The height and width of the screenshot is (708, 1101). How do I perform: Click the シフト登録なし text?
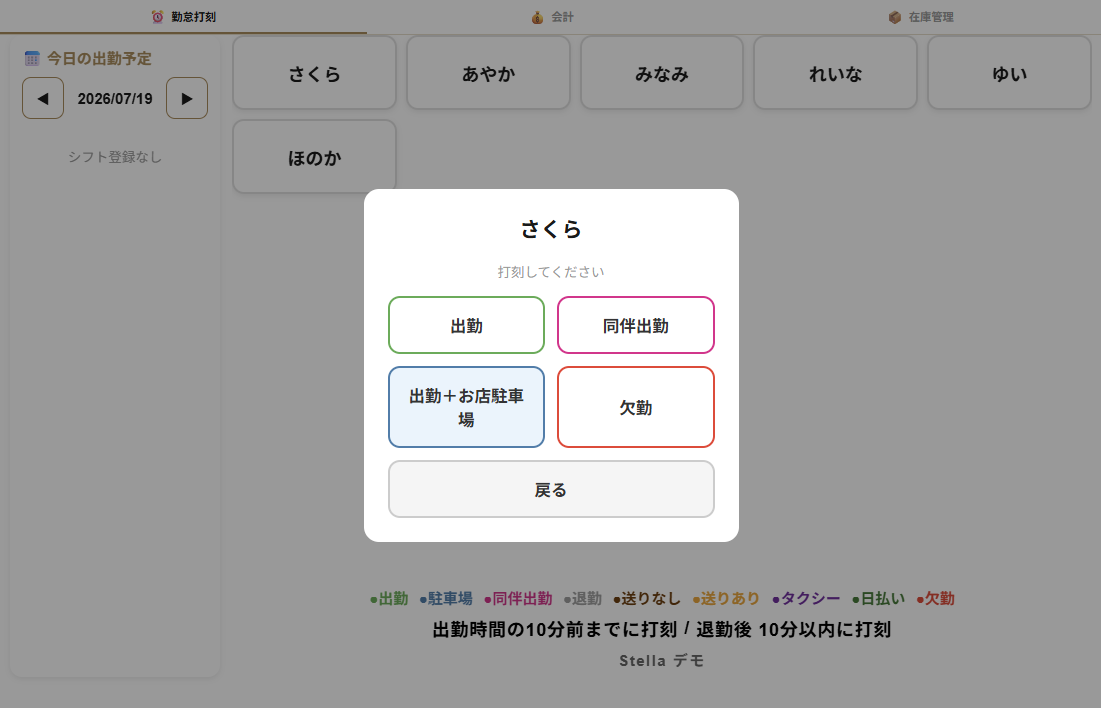tap(115, 157)
